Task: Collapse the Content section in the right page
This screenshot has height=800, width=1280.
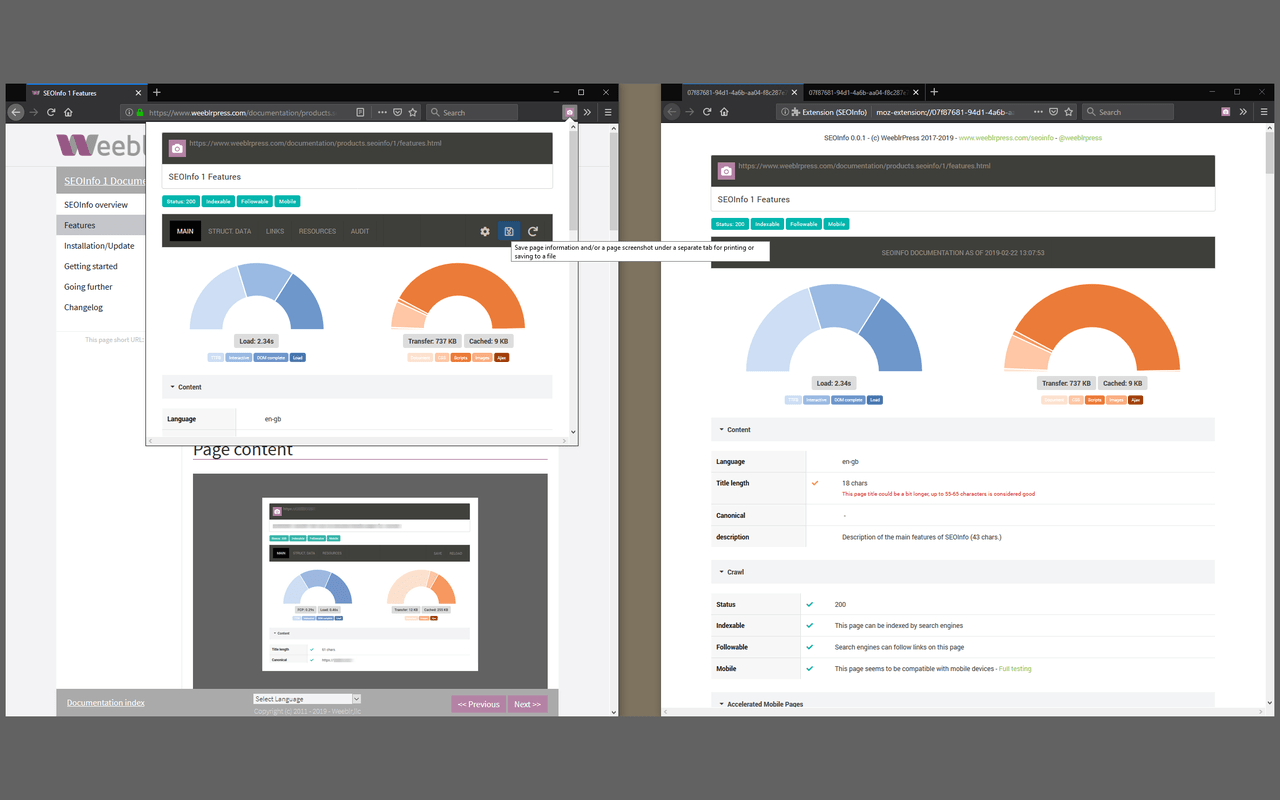Action: (963, 429)
